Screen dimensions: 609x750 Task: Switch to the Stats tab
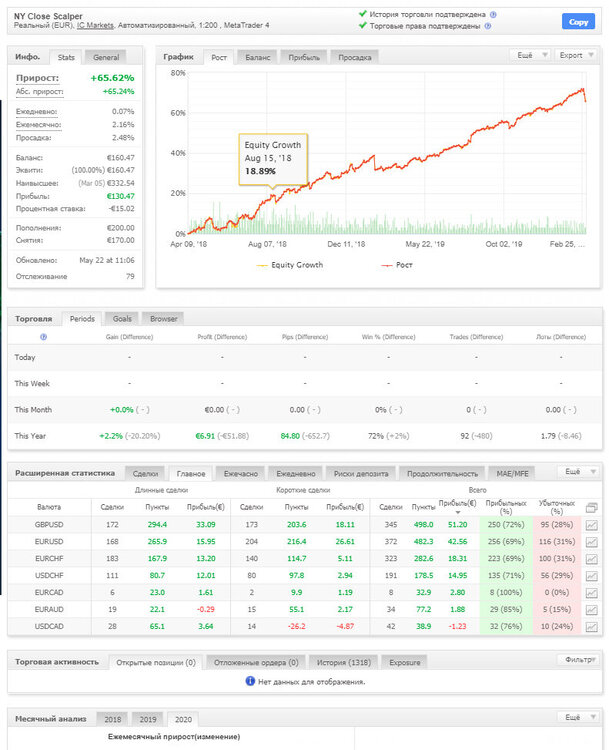coord(66,57)
